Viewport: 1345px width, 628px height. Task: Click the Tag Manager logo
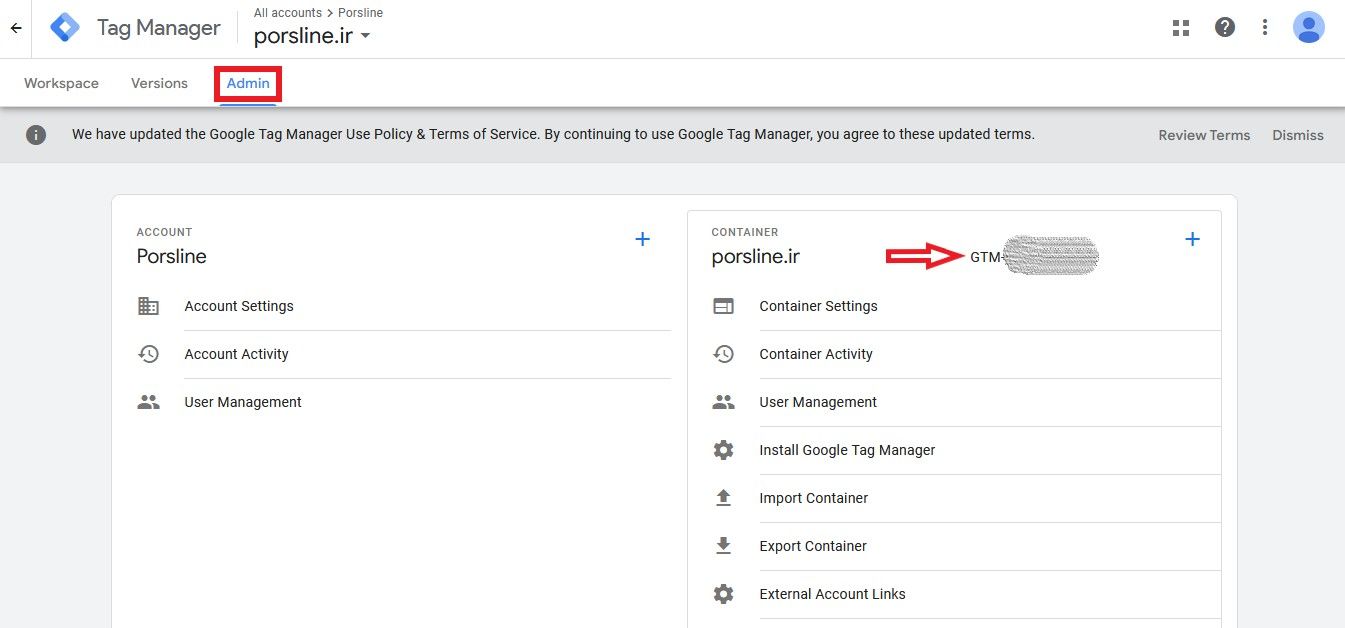click(x=65, y=28)
